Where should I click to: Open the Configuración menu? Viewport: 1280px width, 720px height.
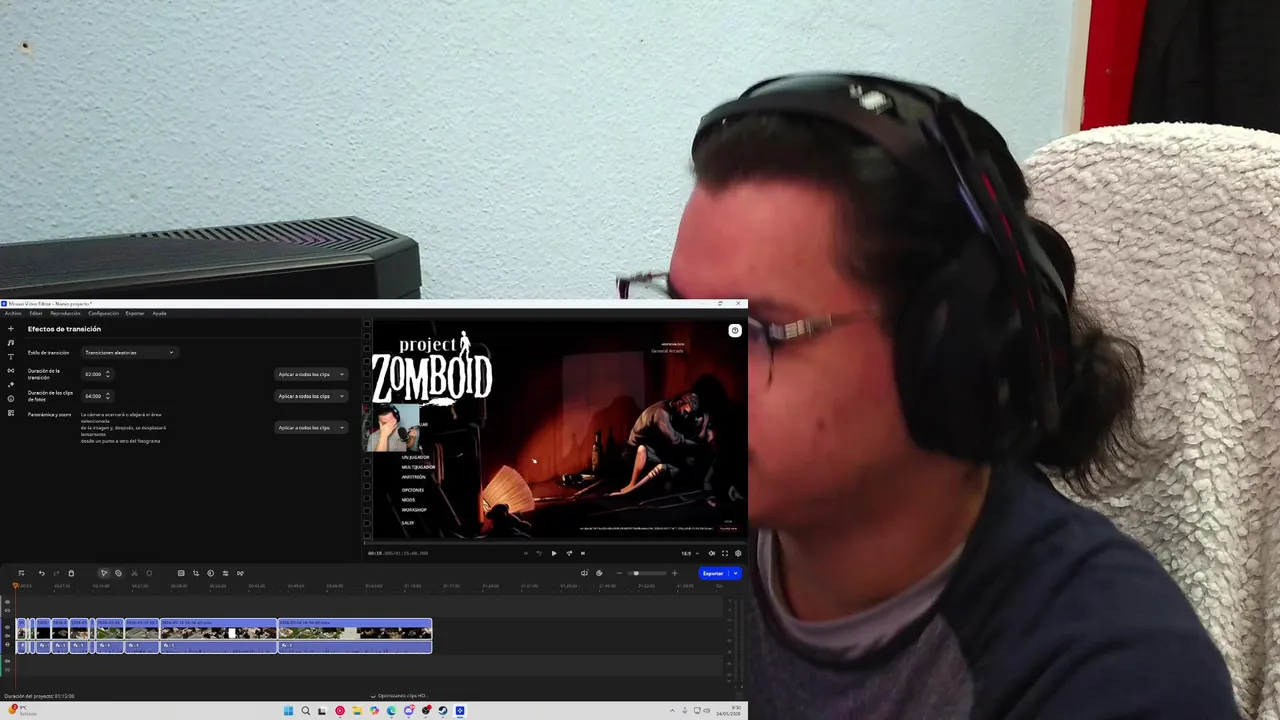click(x=103, y=313)
